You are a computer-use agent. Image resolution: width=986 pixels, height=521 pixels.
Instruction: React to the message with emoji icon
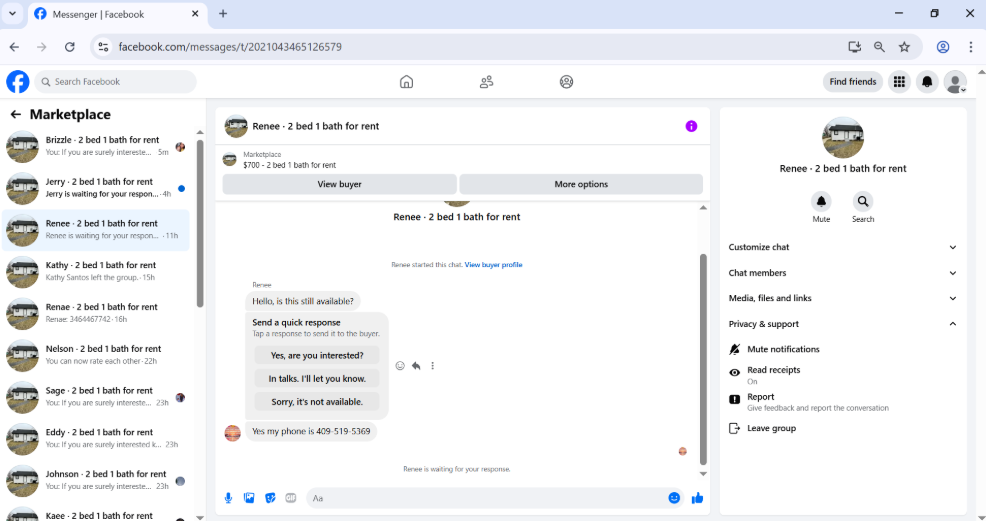click(x=400, y=366)
